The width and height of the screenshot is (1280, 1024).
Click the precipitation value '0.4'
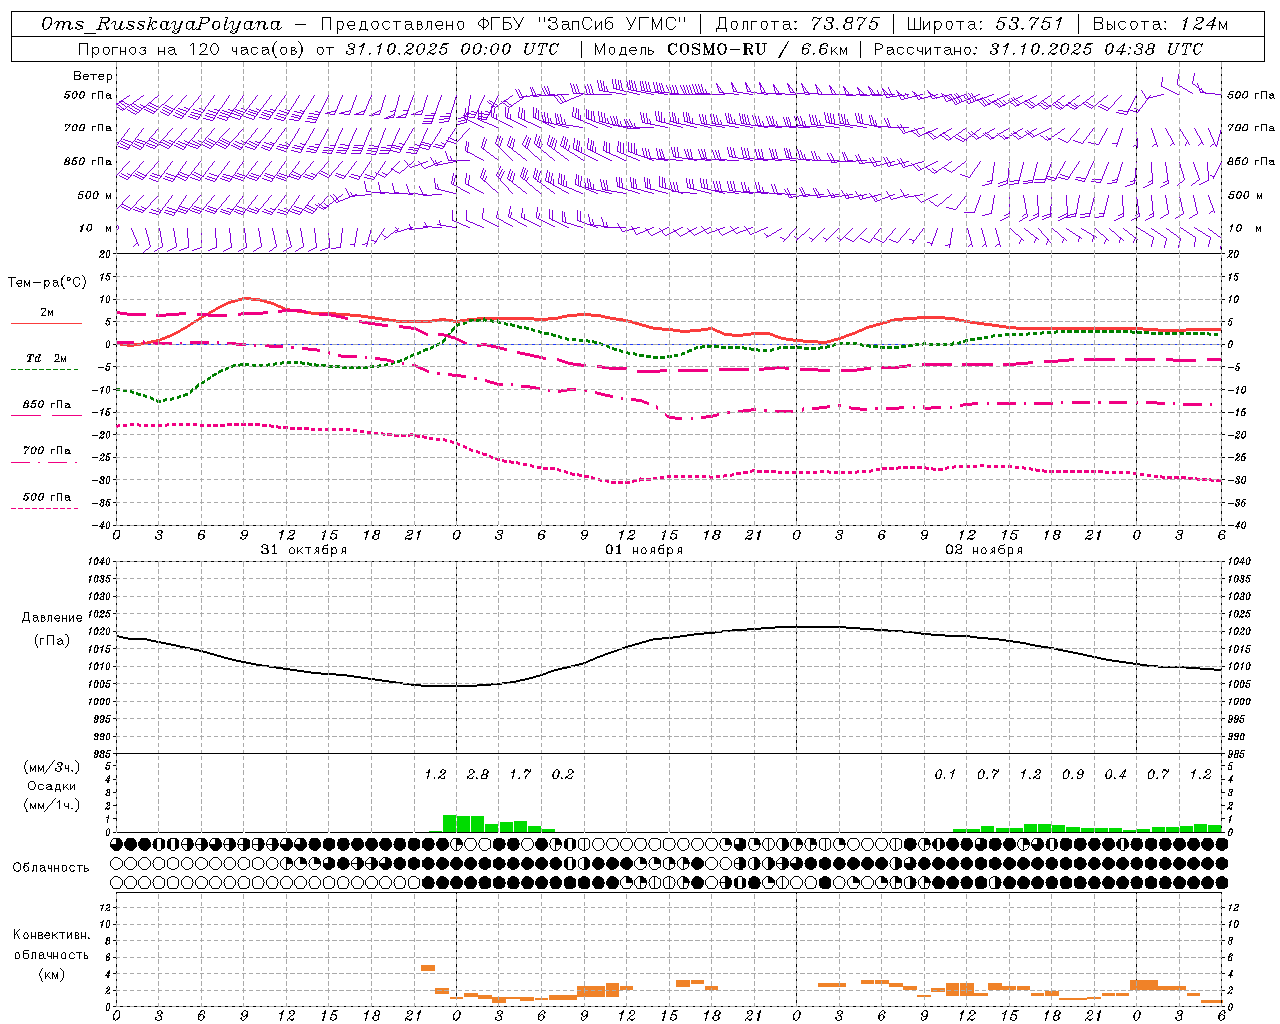(x=1115, y=775)
